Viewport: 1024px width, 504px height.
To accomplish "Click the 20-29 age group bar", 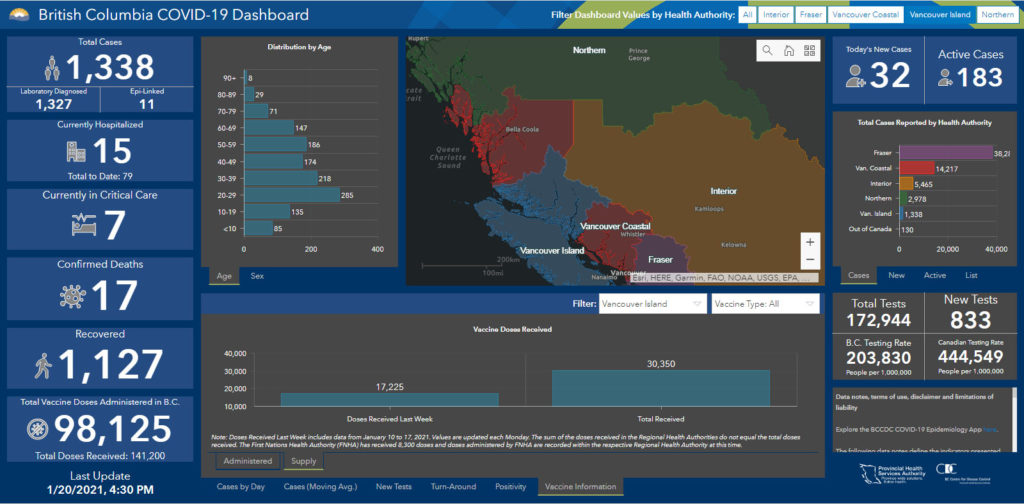I will [291, 195].
